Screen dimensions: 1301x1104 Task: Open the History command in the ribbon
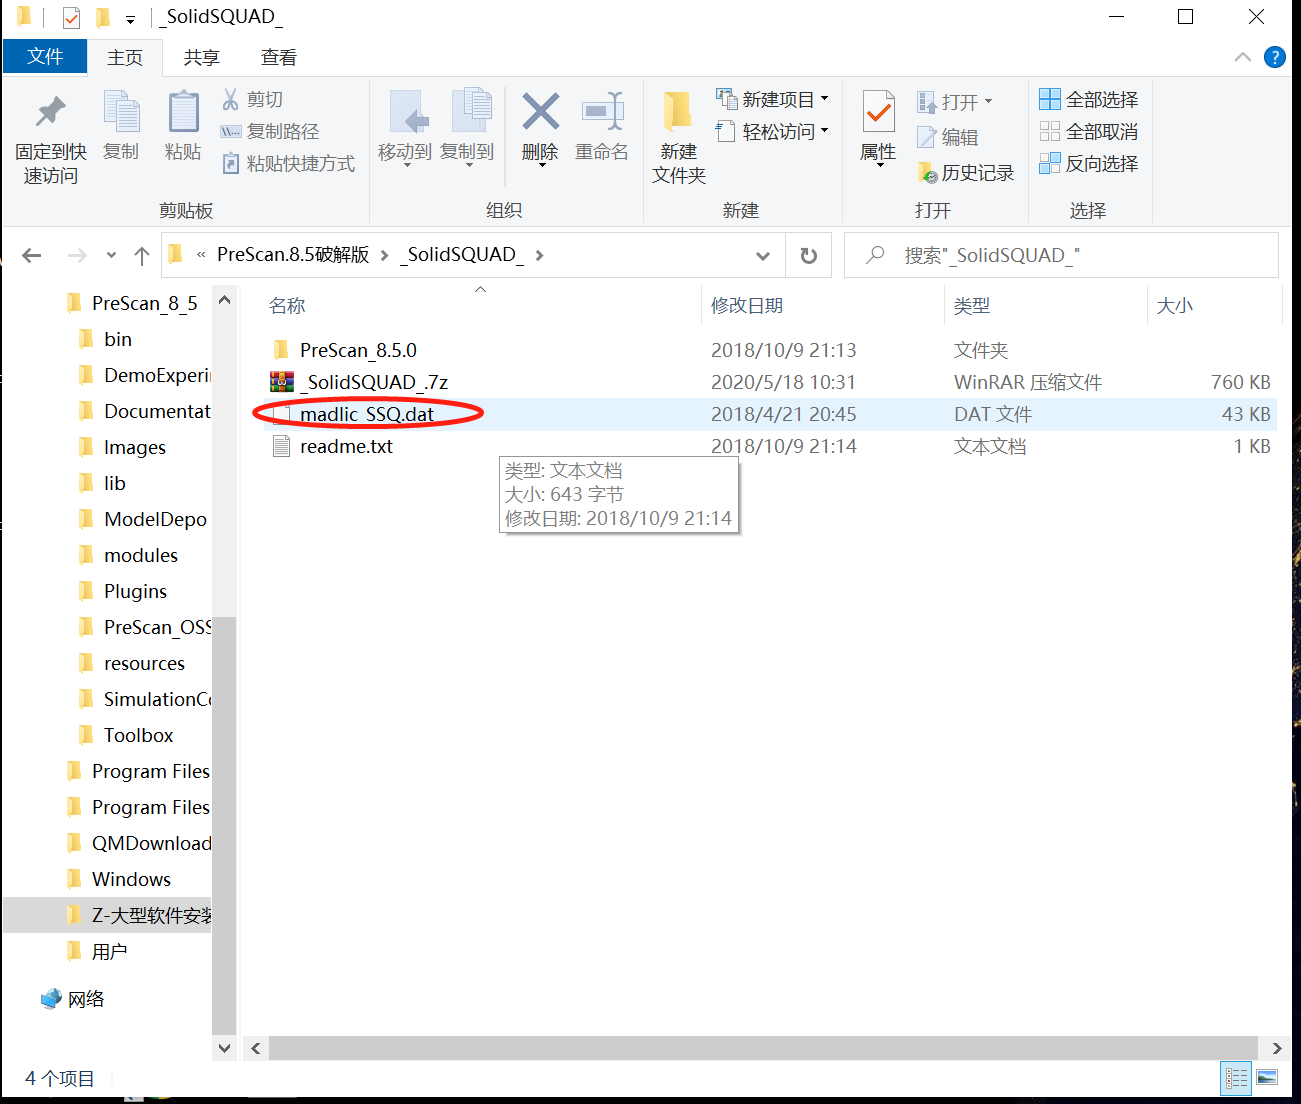pos(965,173)
